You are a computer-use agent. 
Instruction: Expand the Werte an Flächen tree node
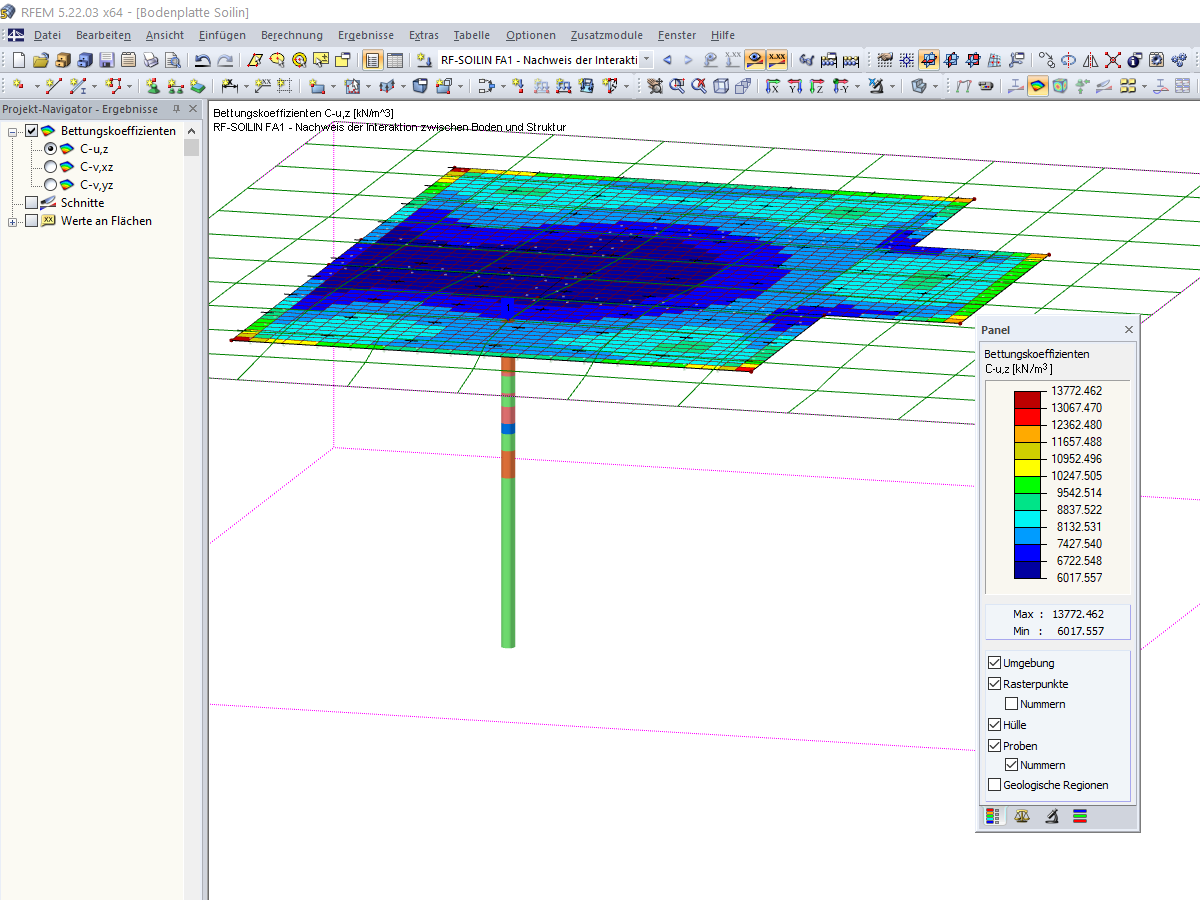[13, 221]
